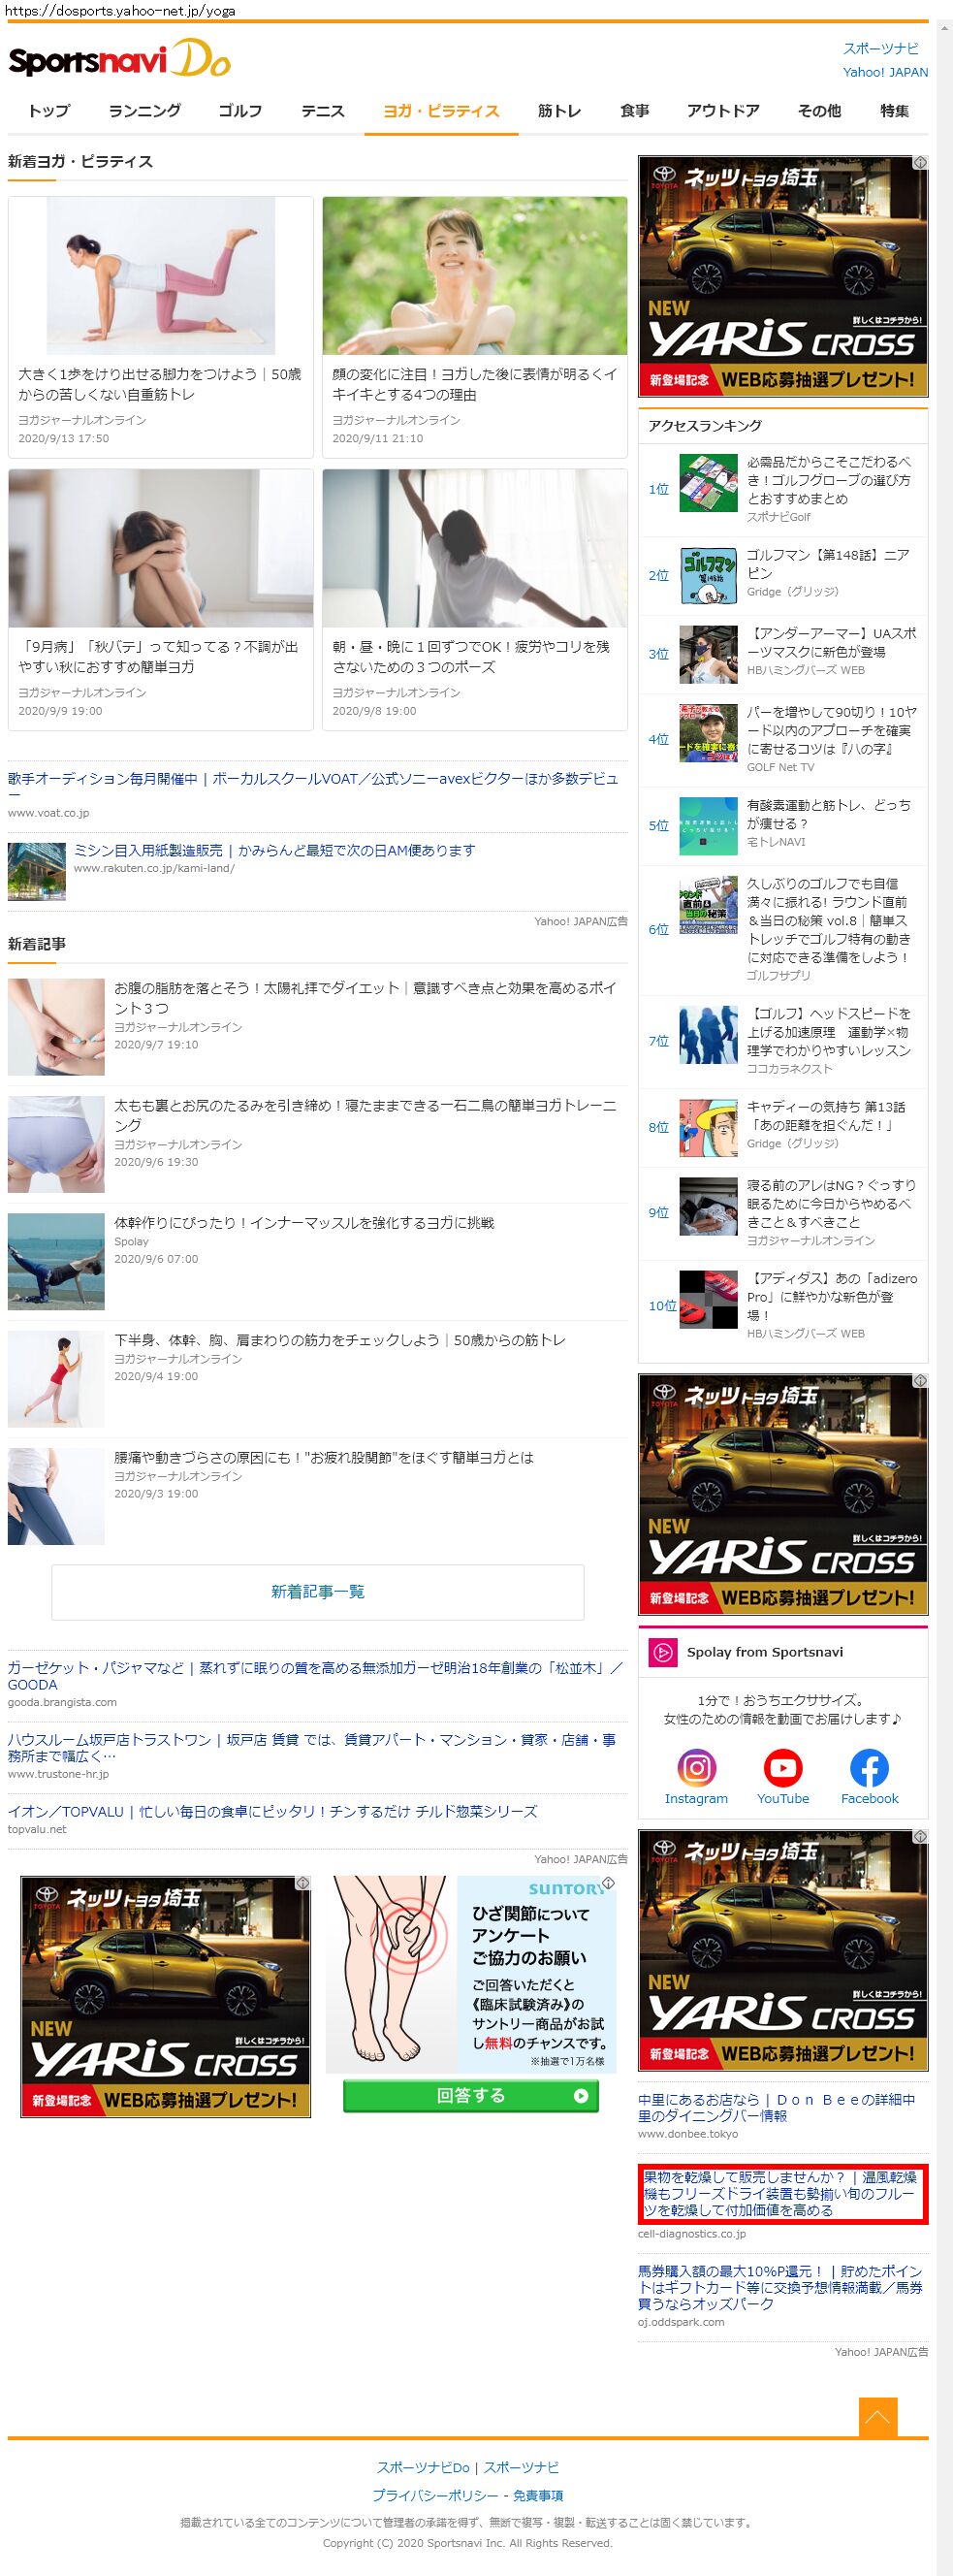The height and width of the screenshot is (2576, 953).
Task: Open イオン／TOPVALU チルド惣菜 ad link
Action: click(272, 1811)
